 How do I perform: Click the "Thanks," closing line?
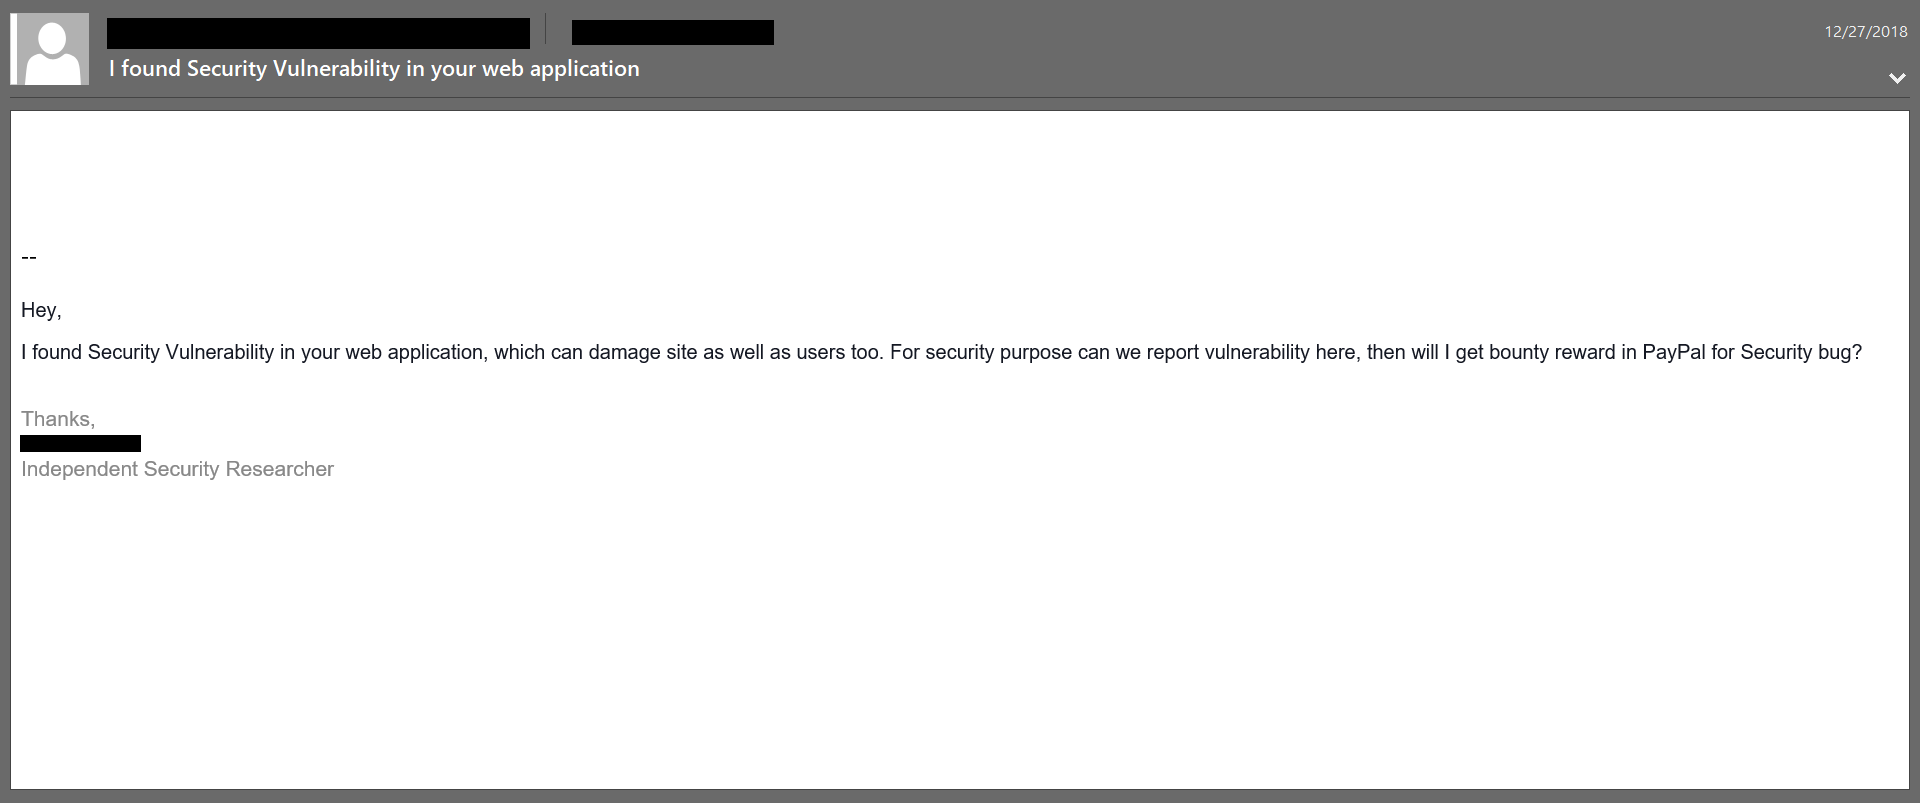58,419
